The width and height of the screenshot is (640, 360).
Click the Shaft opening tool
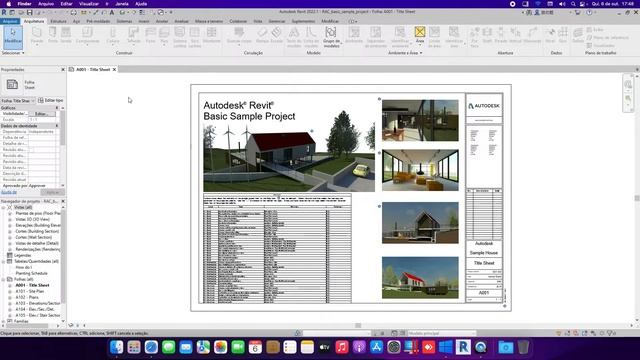click(487, 35)
